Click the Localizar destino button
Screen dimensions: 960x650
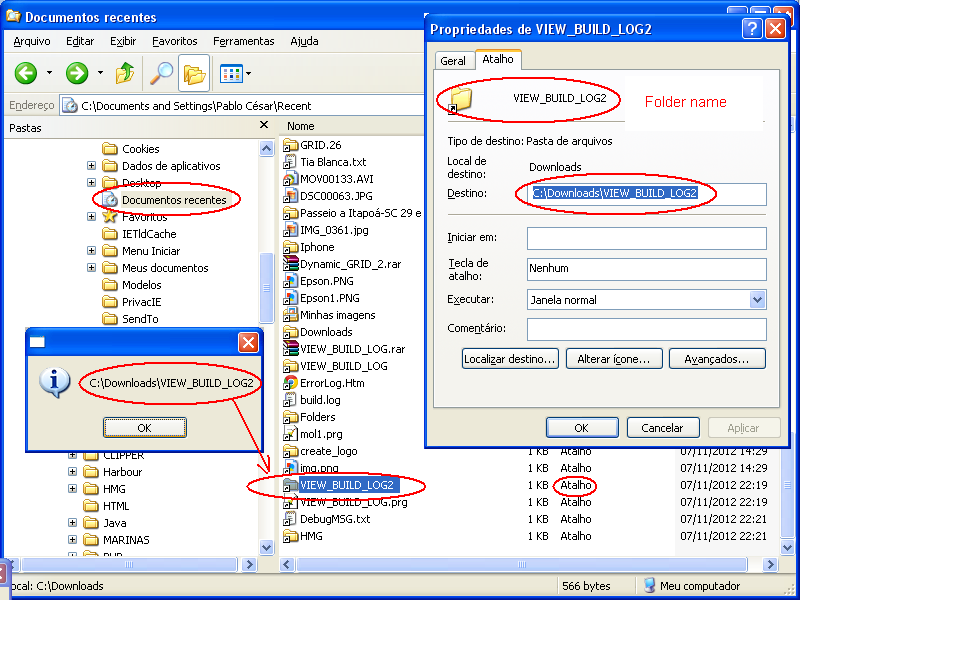pos(510,358)
